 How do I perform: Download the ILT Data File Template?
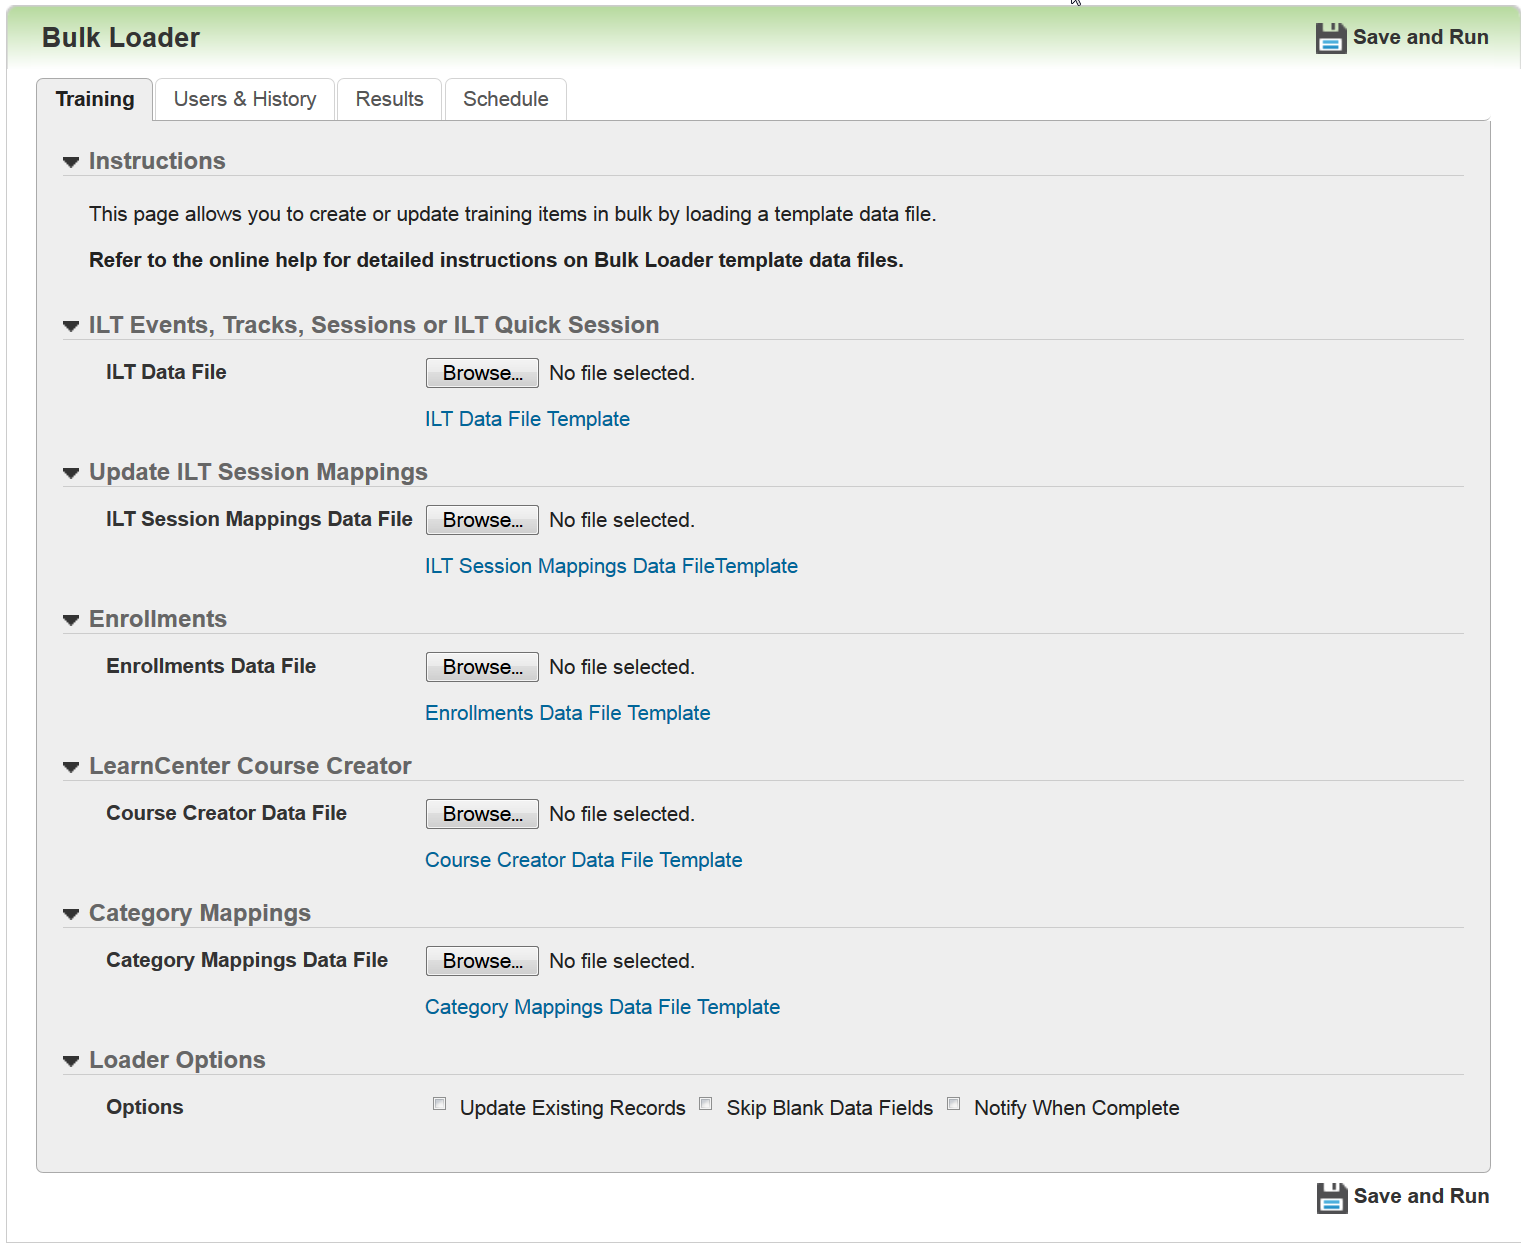click(x=527, y=419)
